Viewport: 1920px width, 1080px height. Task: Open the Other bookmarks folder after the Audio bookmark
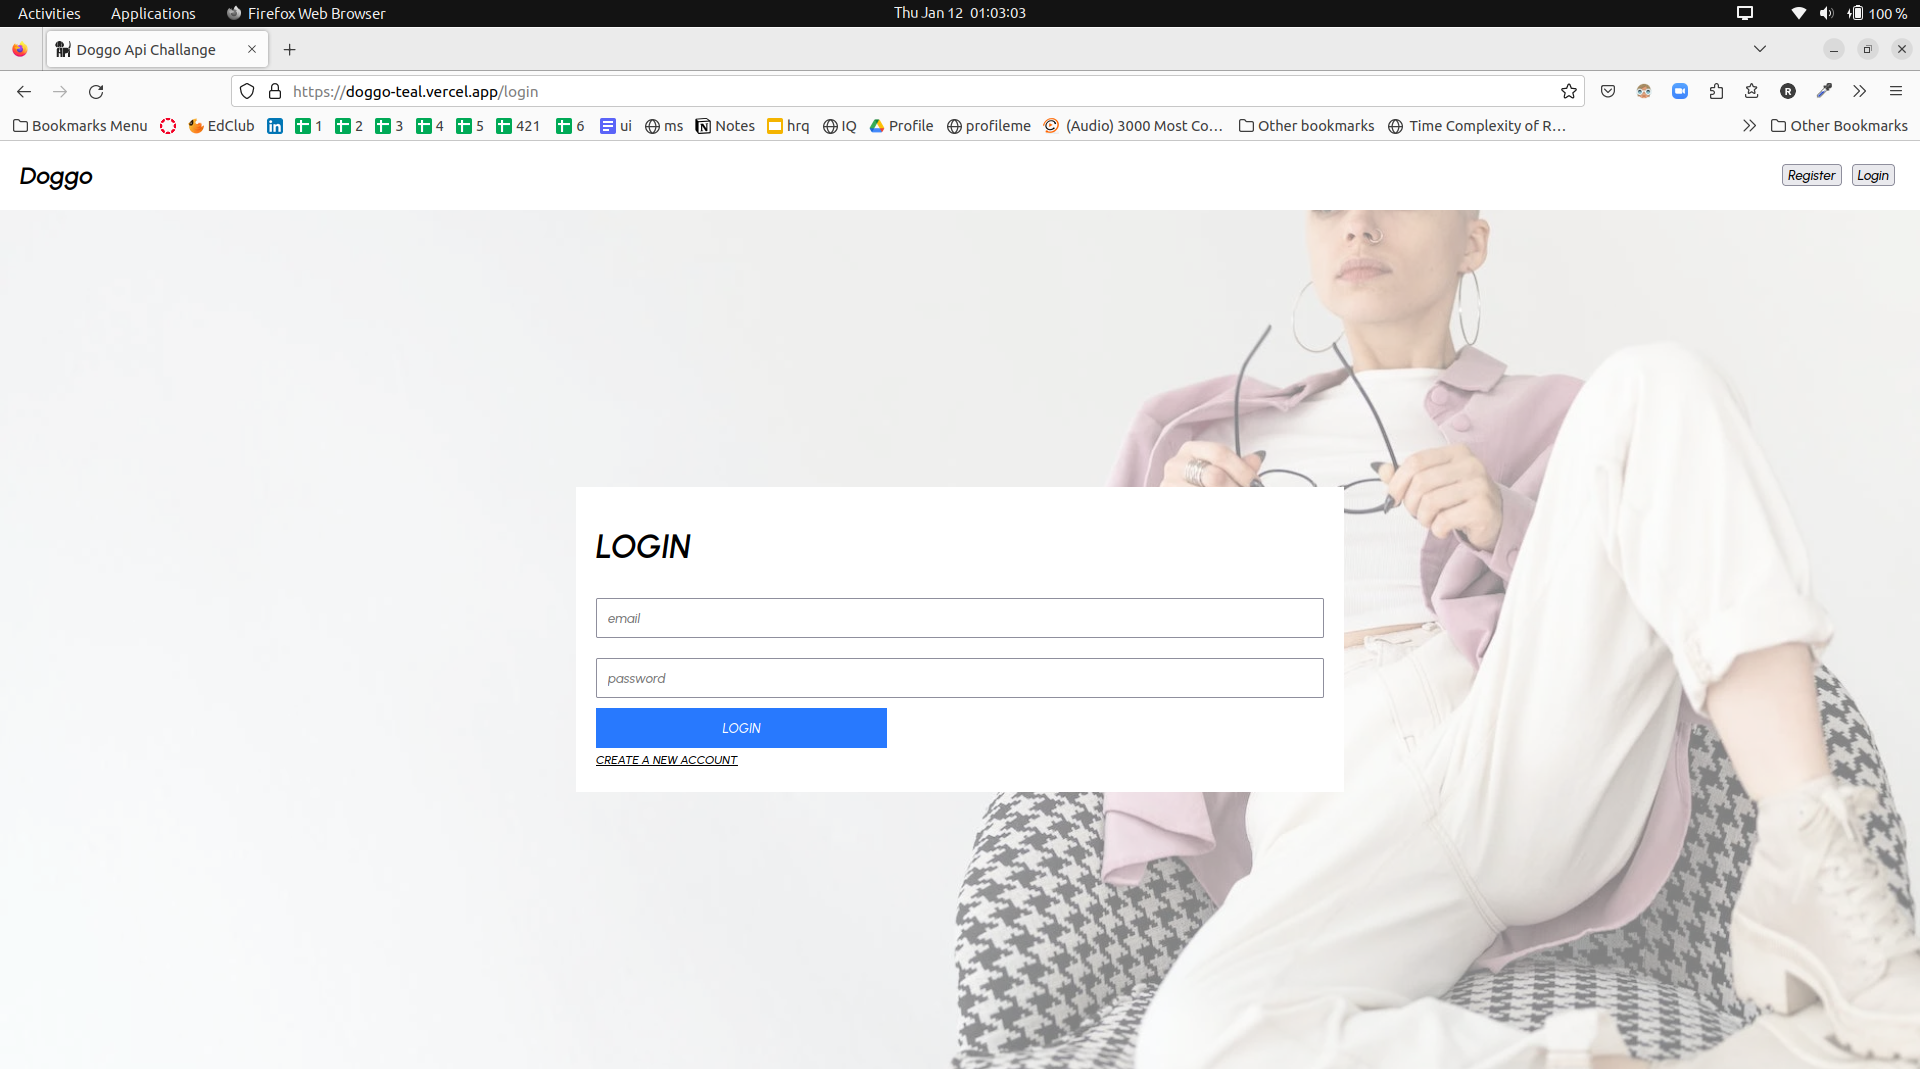[x=1306, y=126]
